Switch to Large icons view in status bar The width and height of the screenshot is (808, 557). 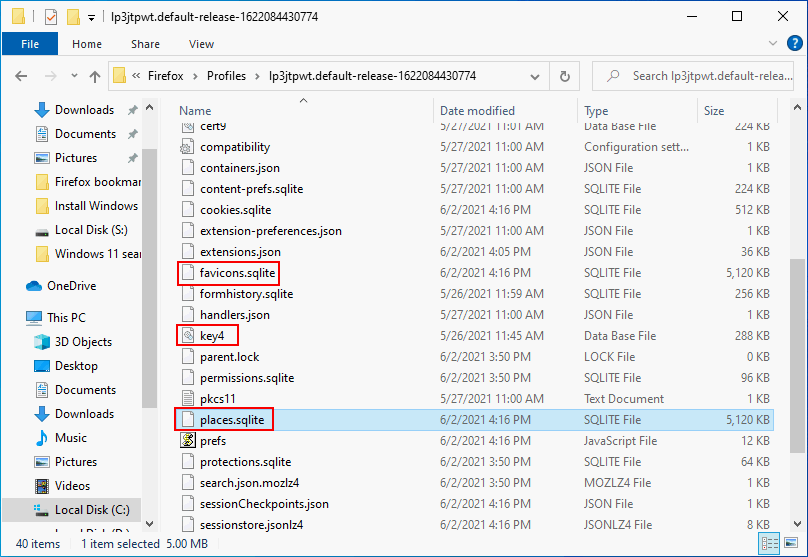pos(791,543)
